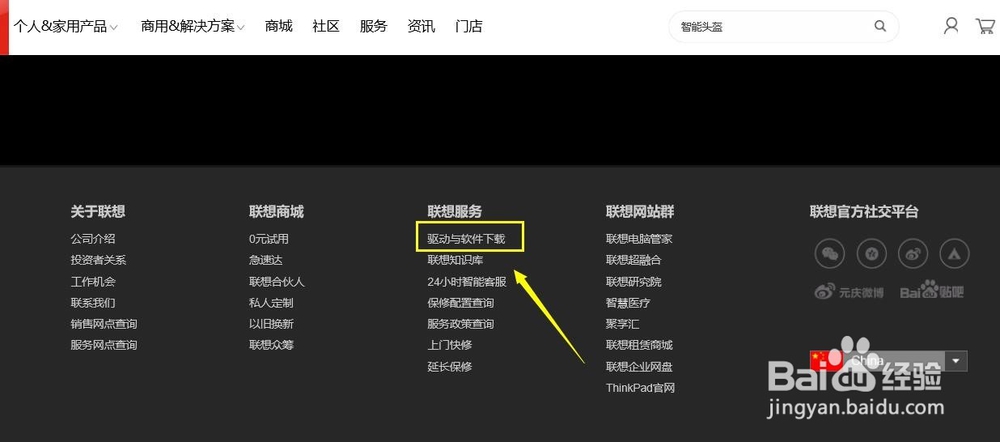Open 联想众筹 link
Image resolution: width=1000 pixels, height=442 pixels.
coord(271,345)
